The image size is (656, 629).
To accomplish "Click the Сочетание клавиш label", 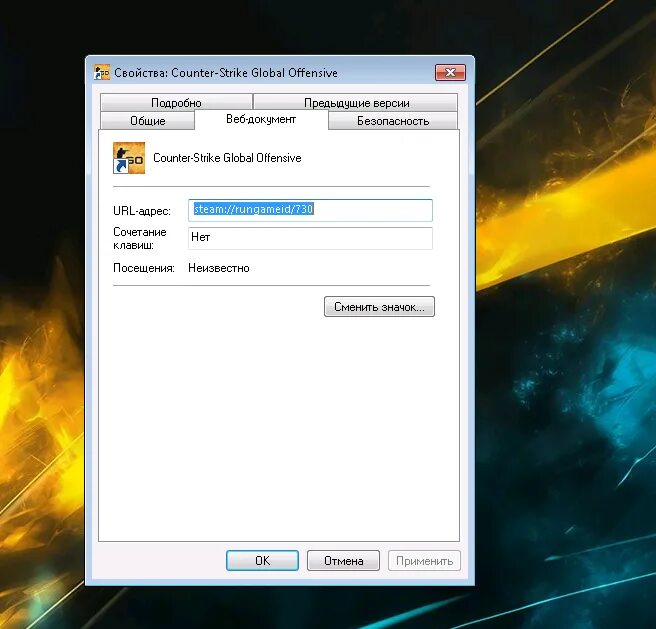I will tap(140, 238).
